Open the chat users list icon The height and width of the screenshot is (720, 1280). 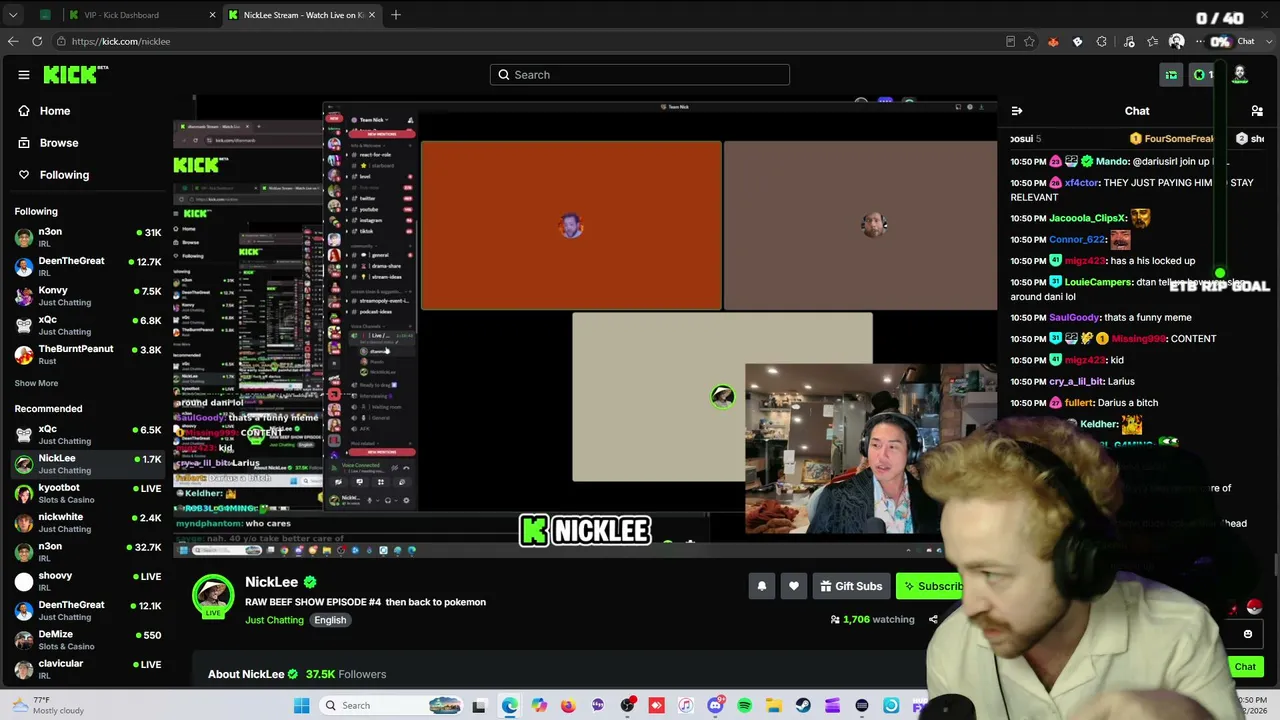click(x=1257, y=111)
